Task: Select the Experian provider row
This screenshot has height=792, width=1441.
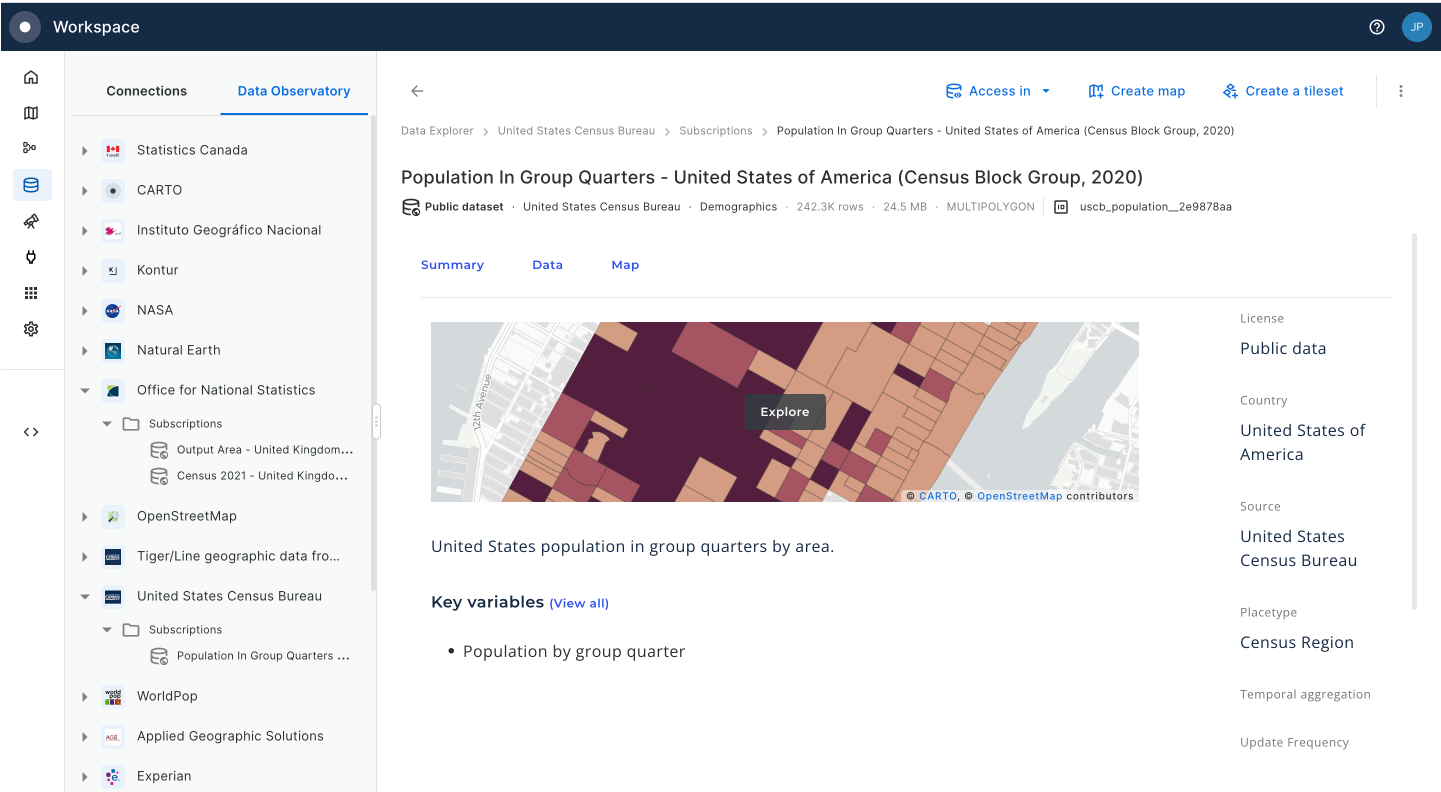Action: [x=218, y=776]
